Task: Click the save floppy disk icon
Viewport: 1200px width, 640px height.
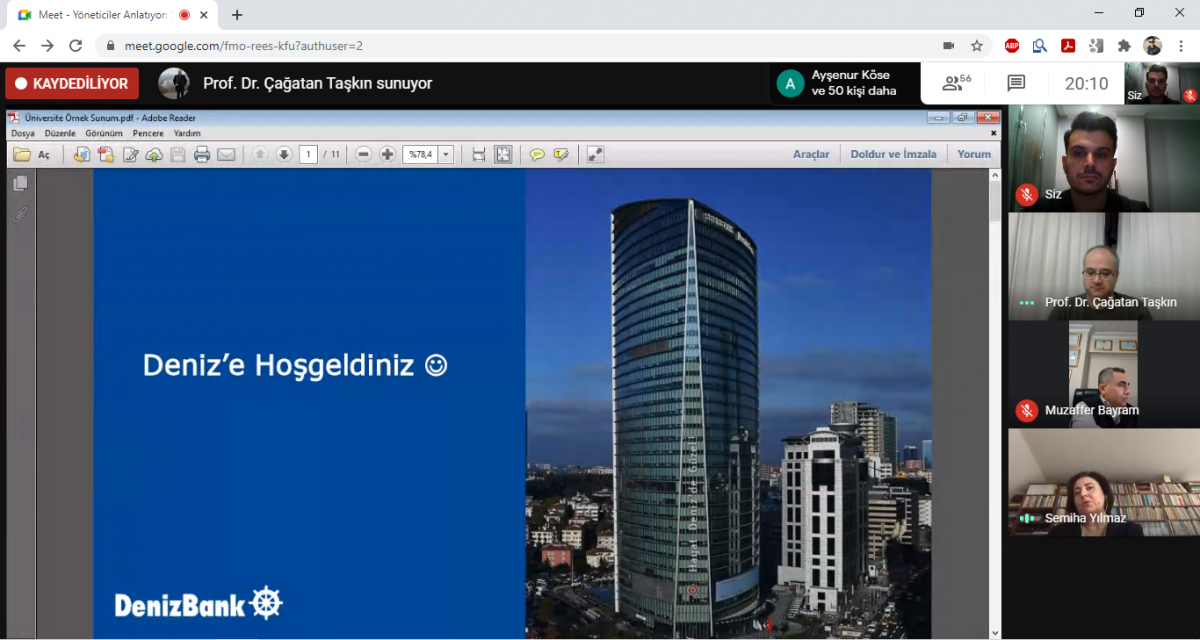Action: (178, 154)
